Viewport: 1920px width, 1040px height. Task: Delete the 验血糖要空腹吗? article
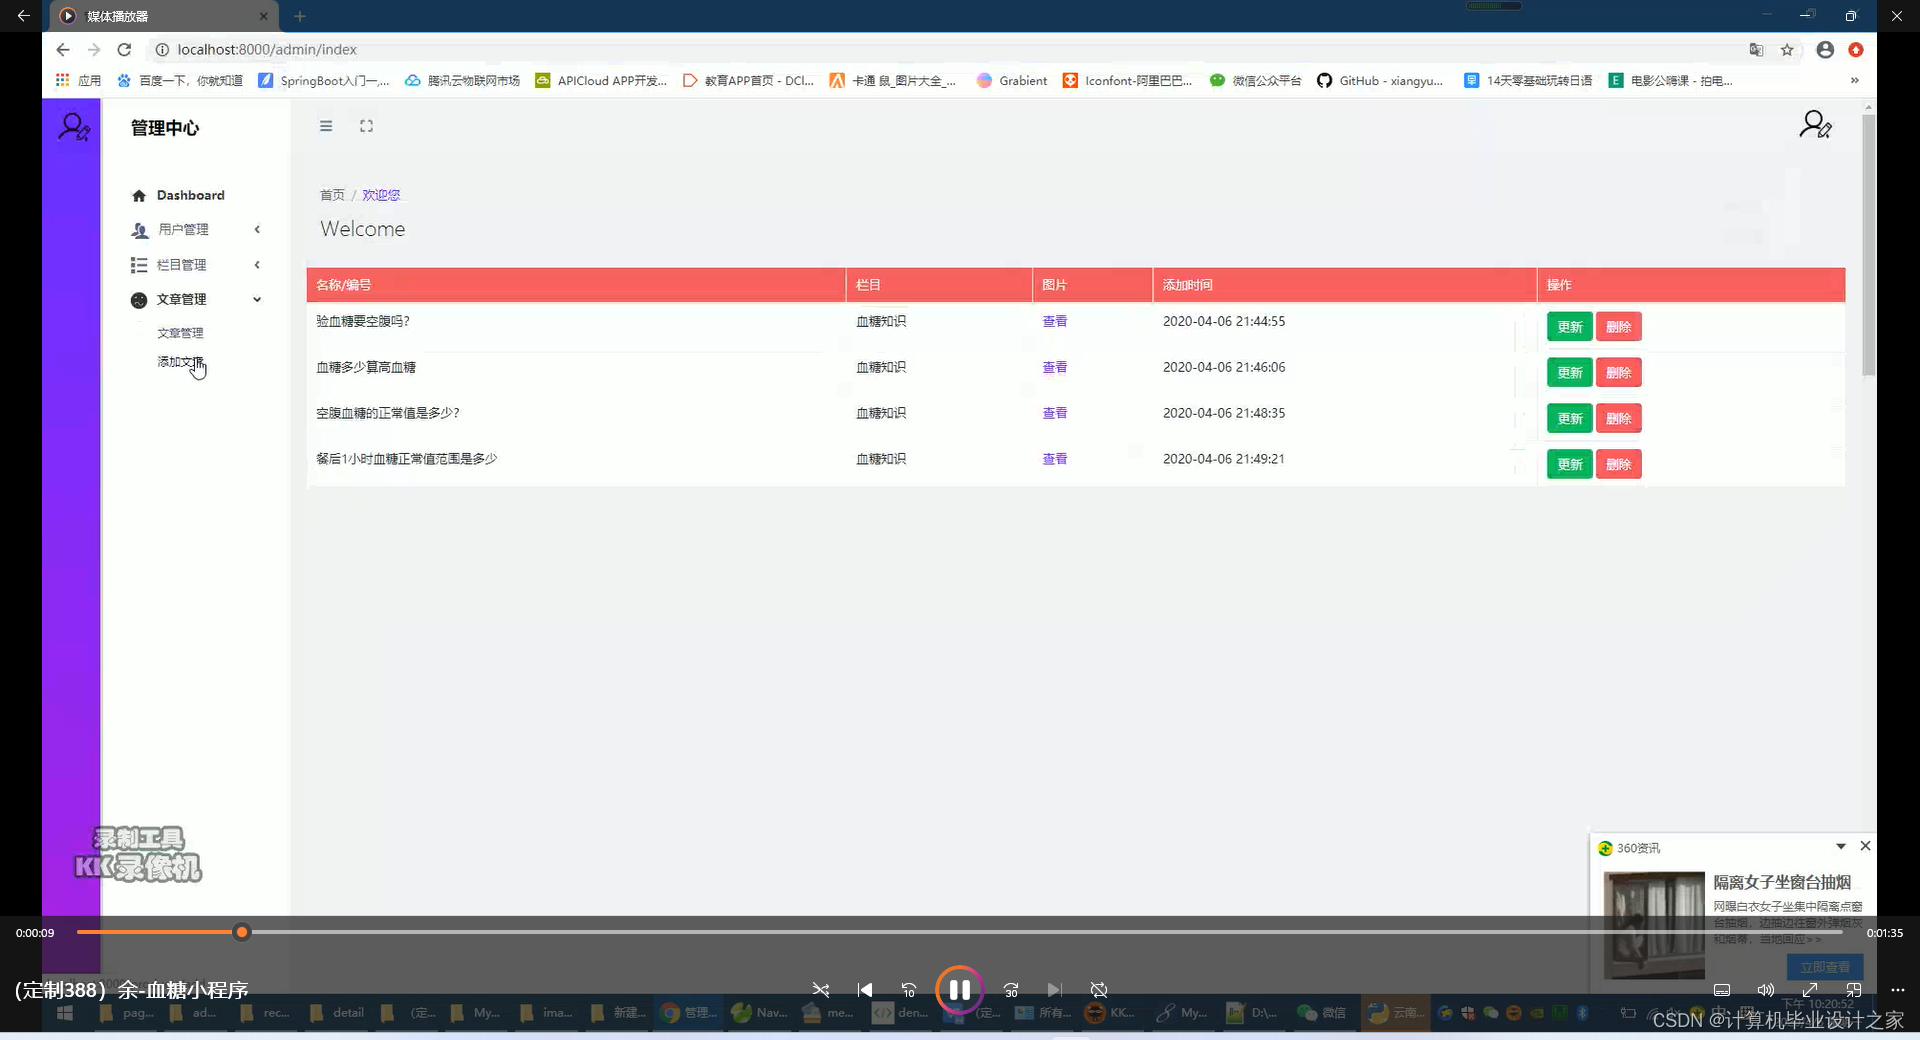point(1618,327)
